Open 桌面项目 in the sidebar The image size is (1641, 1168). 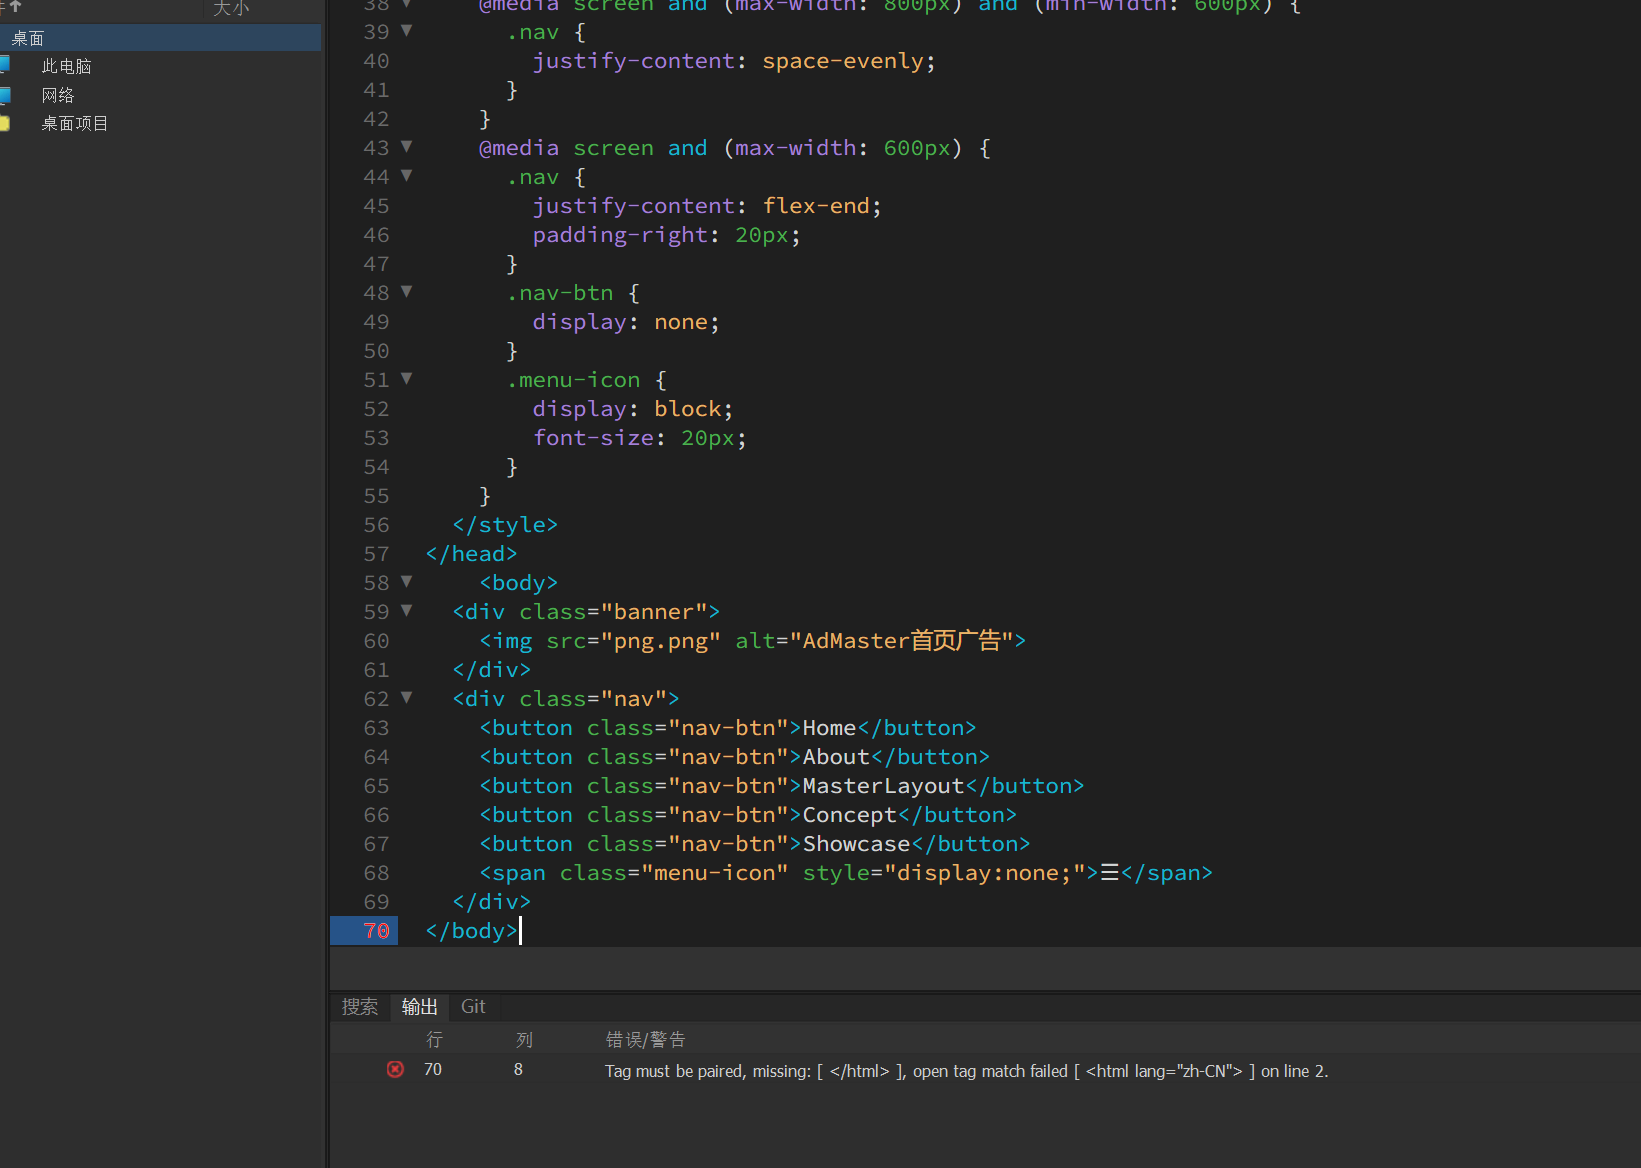(x=75, y=124)
